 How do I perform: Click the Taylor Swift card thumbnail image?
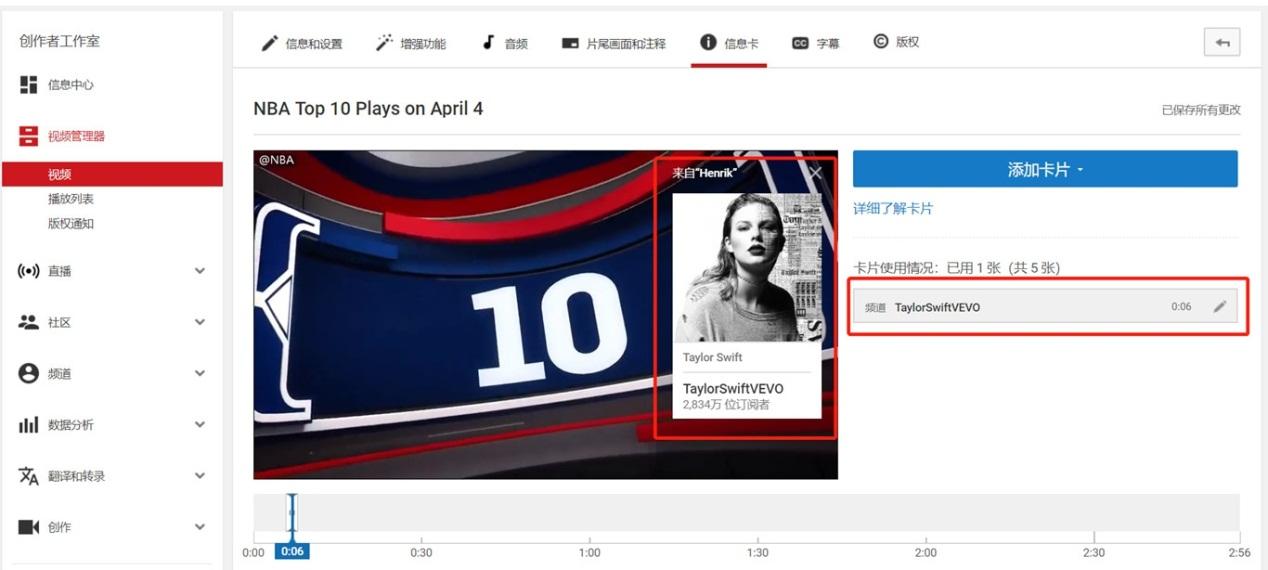747,268
